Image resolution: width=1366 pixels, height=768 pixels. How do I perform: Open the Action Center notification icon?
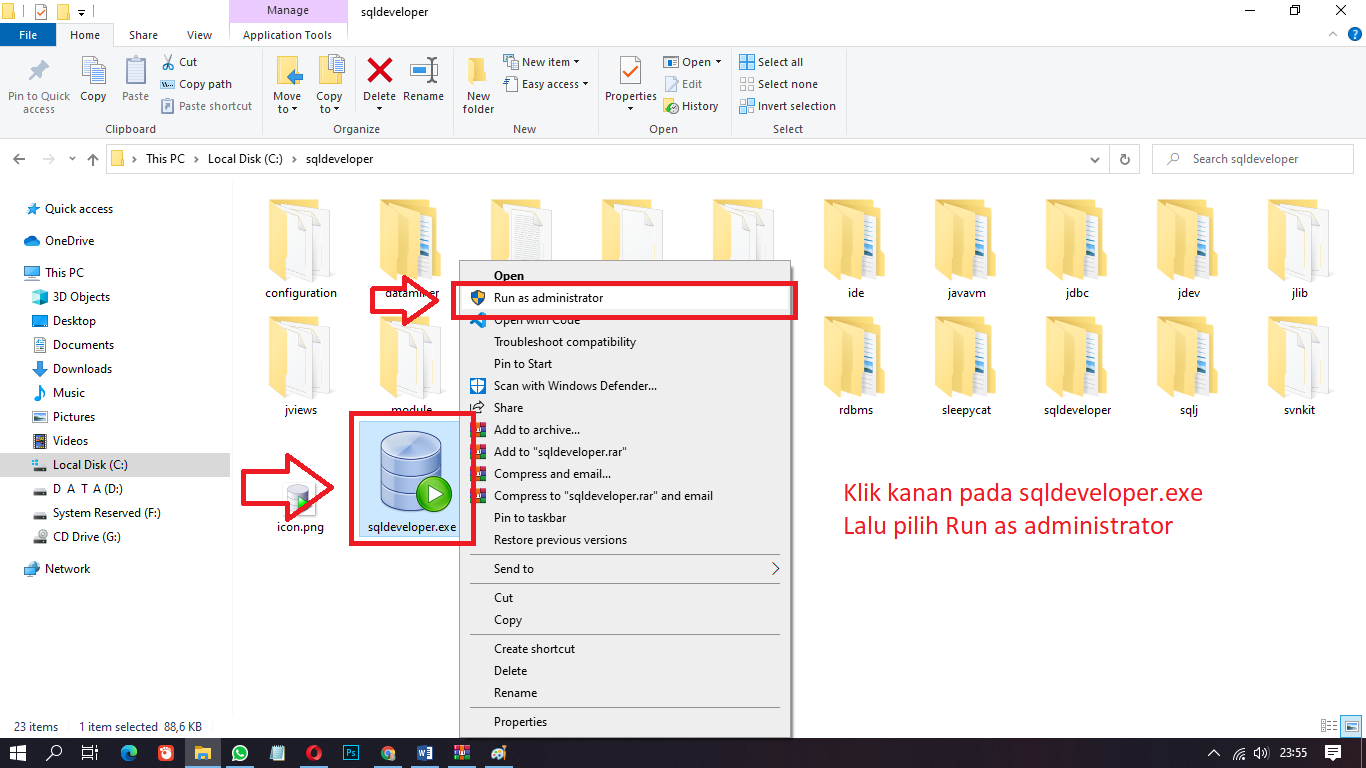coord(1332,753)
